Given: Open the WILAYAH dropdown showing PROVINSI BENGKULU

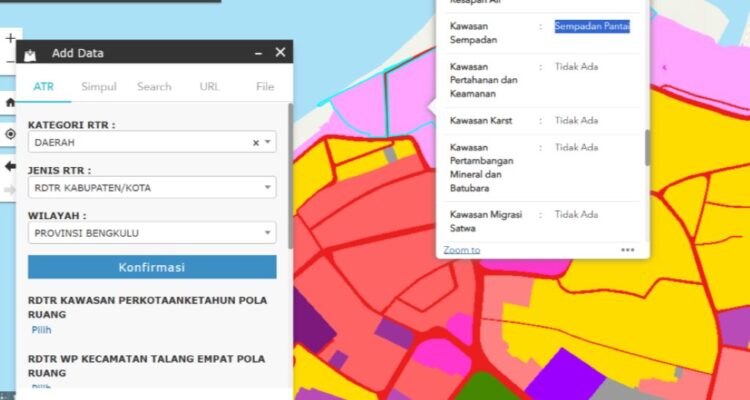Looking at the screenshot, I should (152, 233).
